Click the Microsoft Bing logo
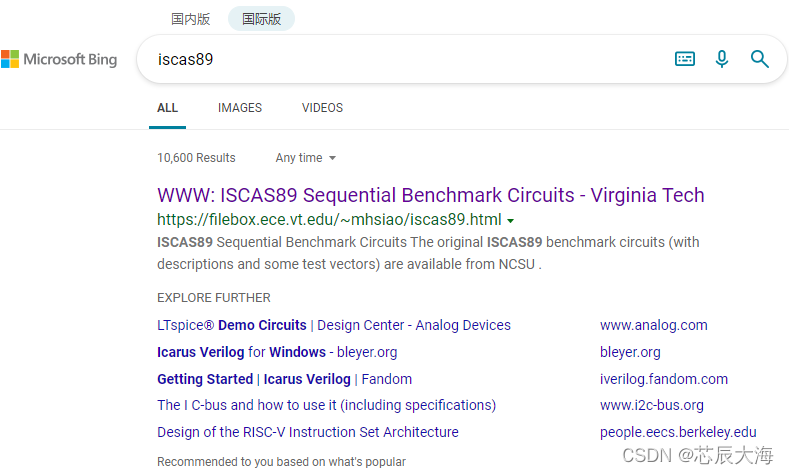 59,59
